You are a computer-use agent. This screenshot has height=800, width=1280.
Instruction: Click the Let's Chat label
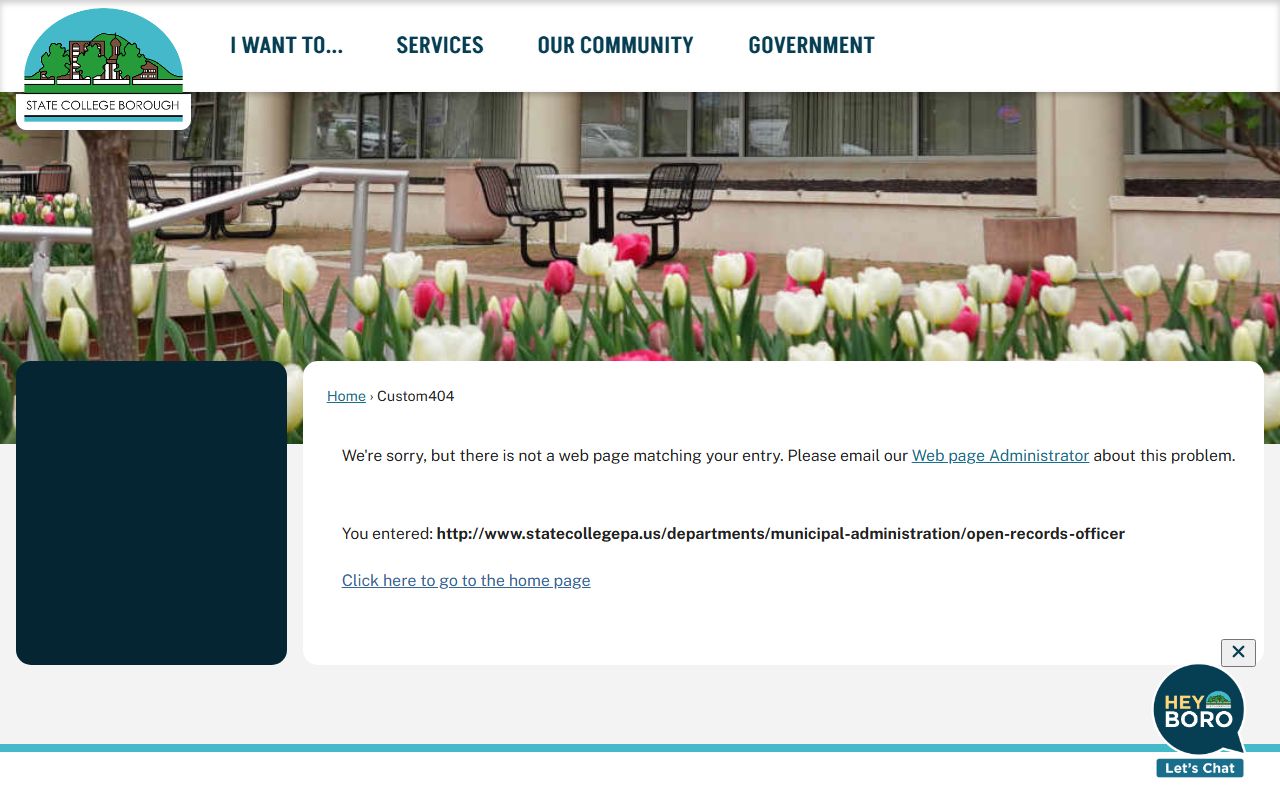(x=1200, y=768)
